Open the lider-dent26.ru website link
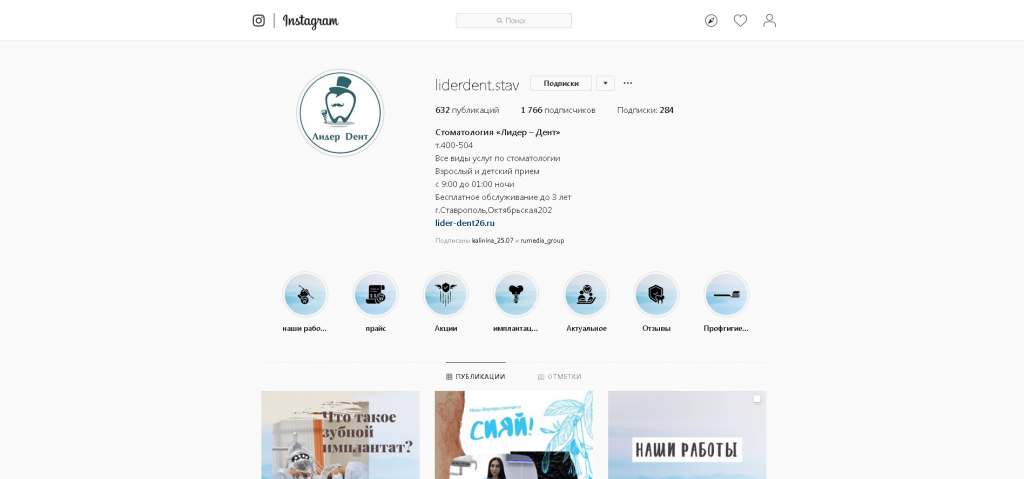 (465, 223)
